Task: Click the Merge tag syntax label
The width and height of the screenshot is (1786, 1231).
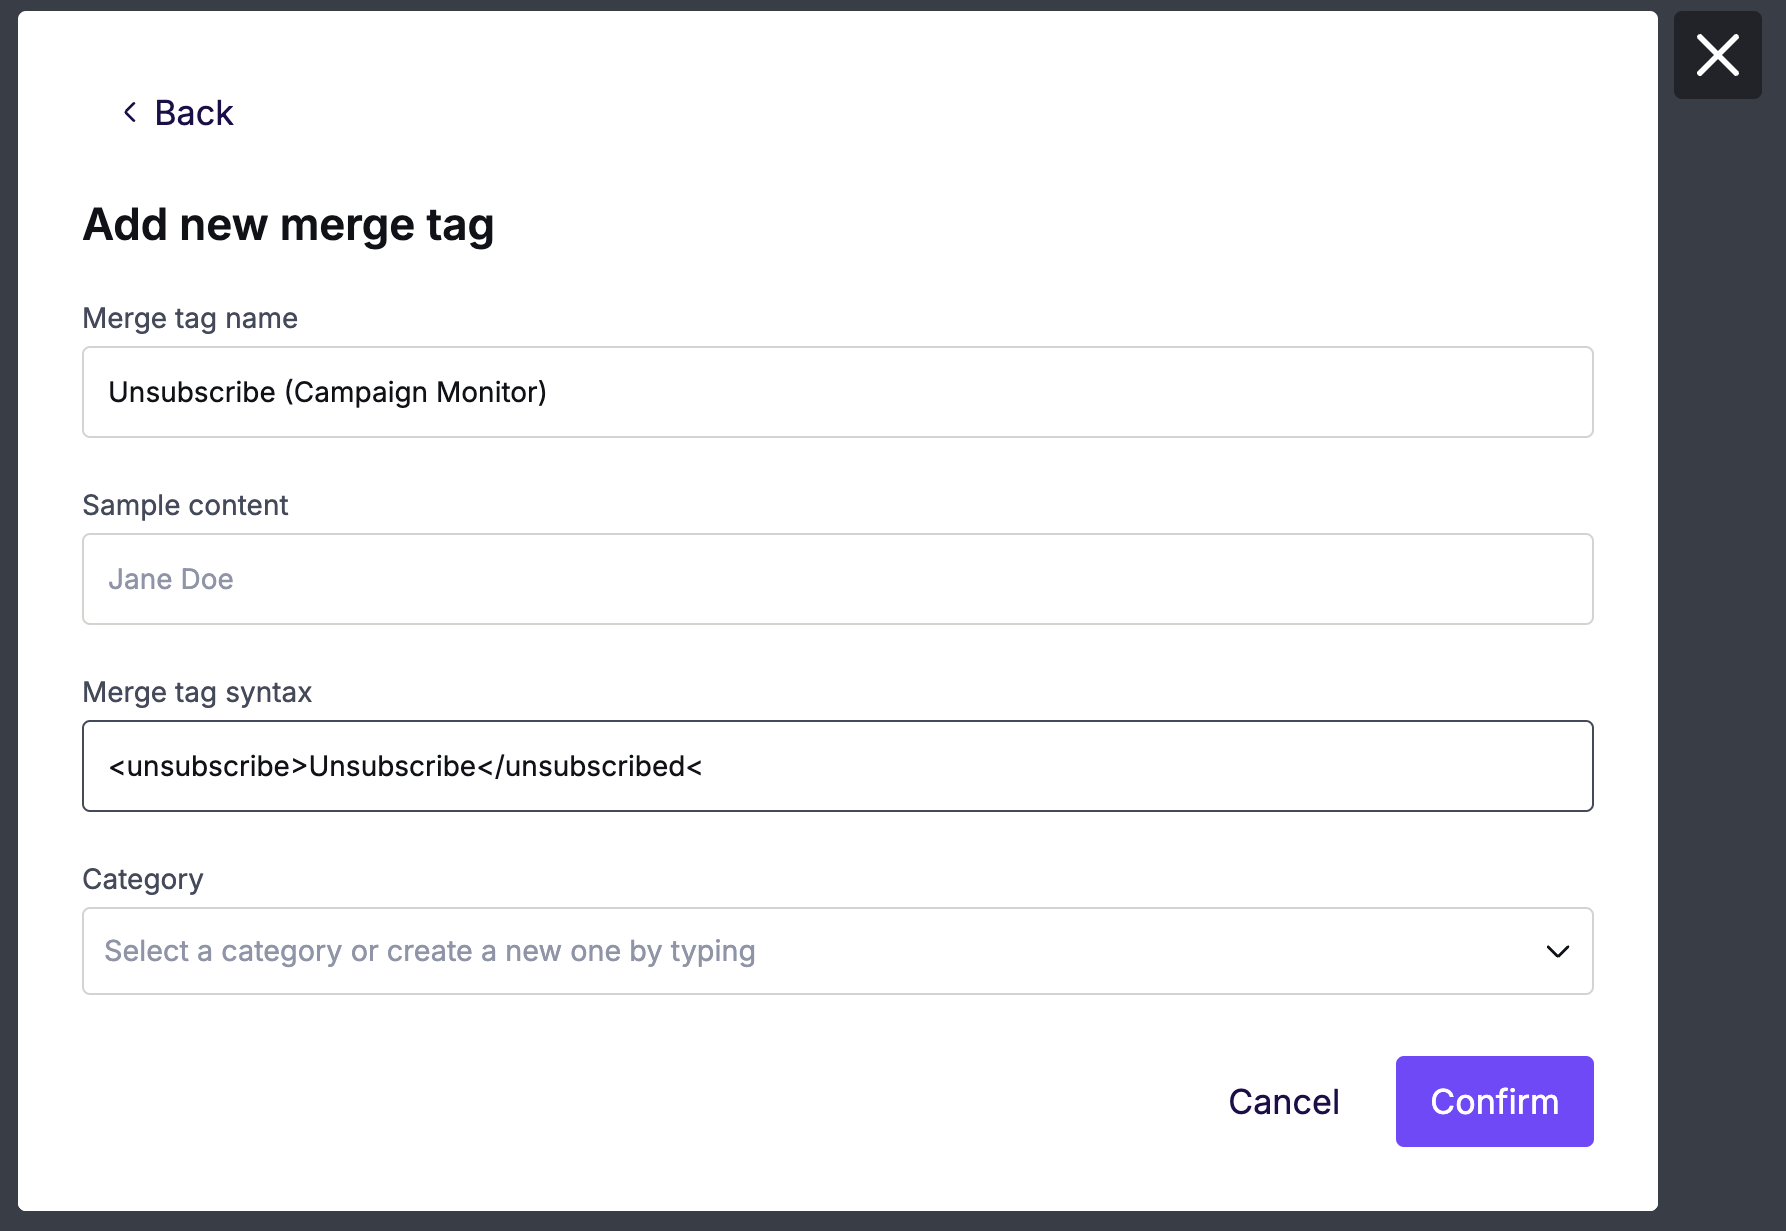Action: click(197, 692)
